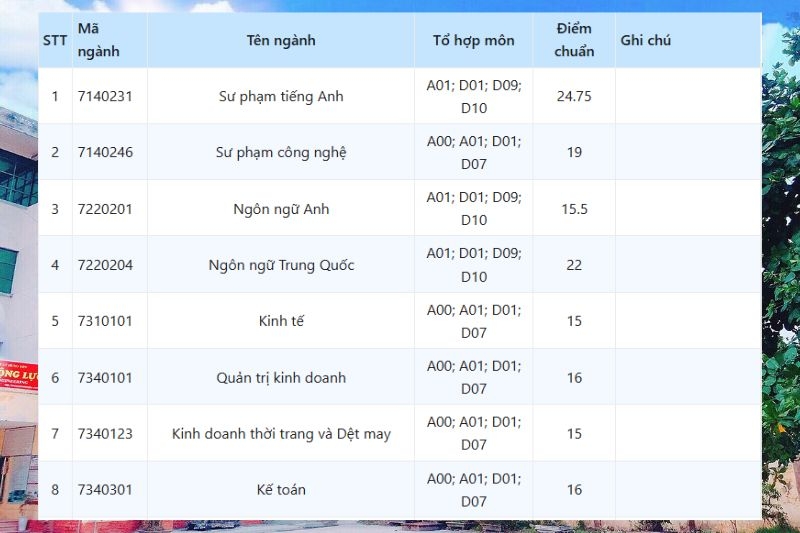Click subject combination for Kinh tế
This screenshot has height=533, width=800.
(x=474, y=321)
